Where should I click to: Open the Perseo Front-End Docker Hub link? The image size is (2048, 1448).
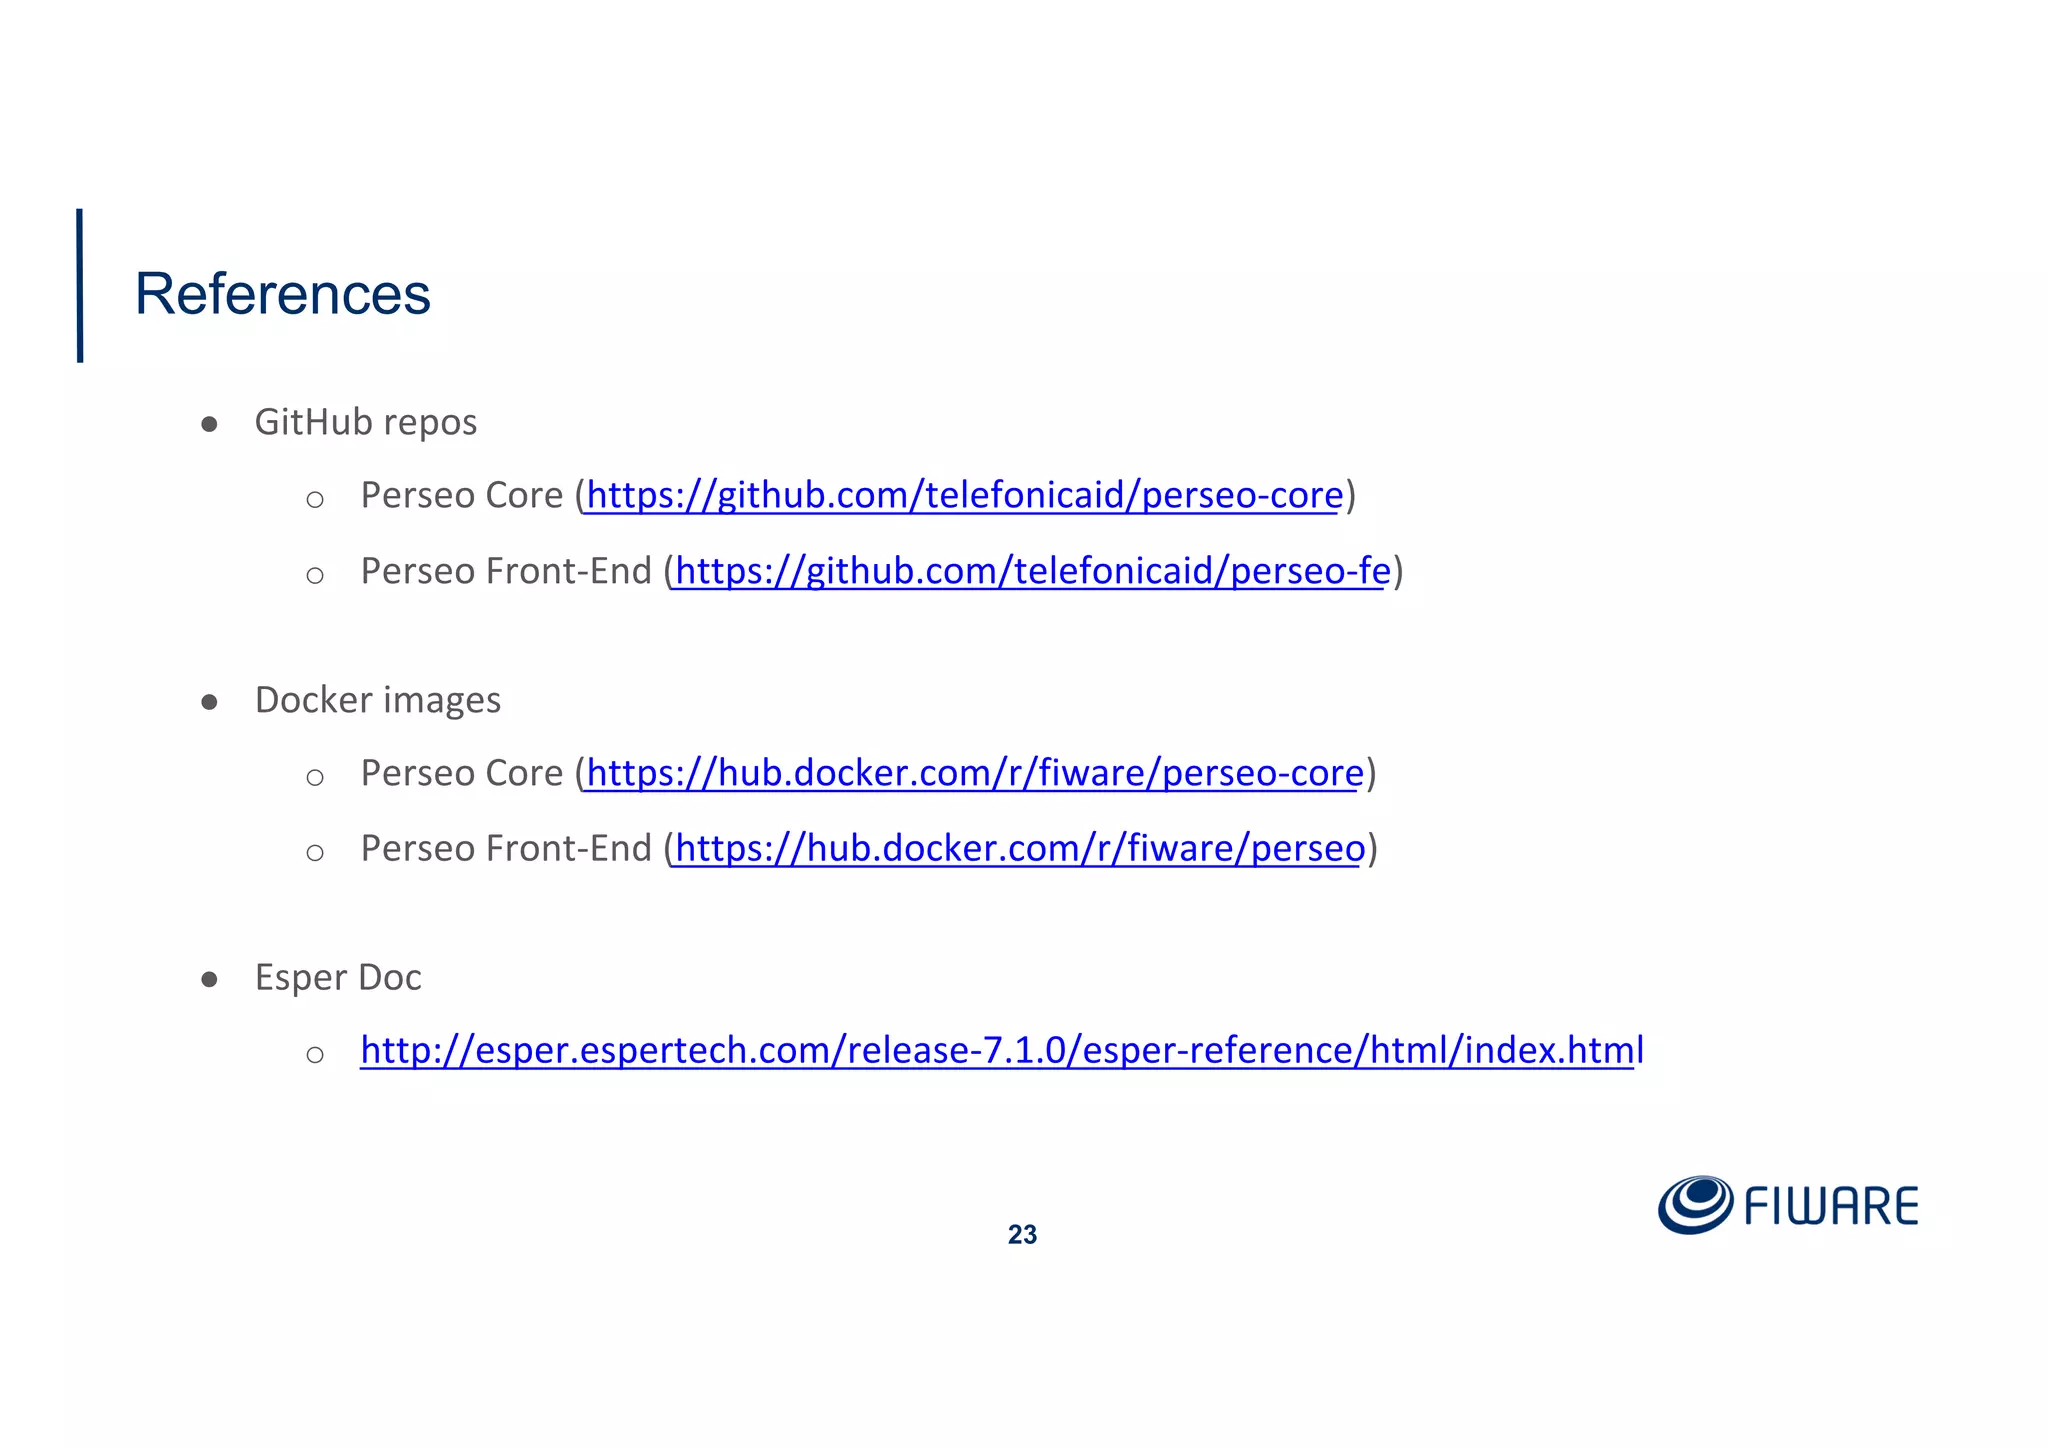(x=1020, y=848)
